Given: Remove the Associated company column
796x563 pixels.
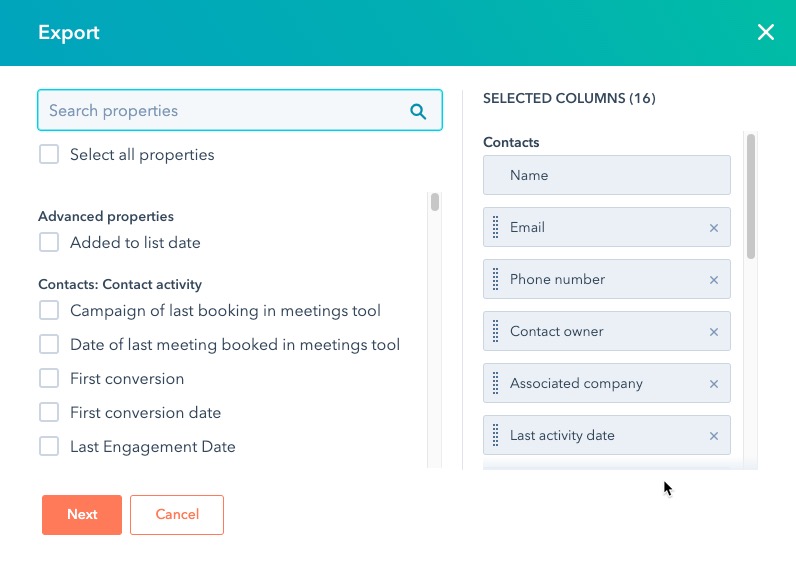Looking at the screenshot, I should coord(714,384).
